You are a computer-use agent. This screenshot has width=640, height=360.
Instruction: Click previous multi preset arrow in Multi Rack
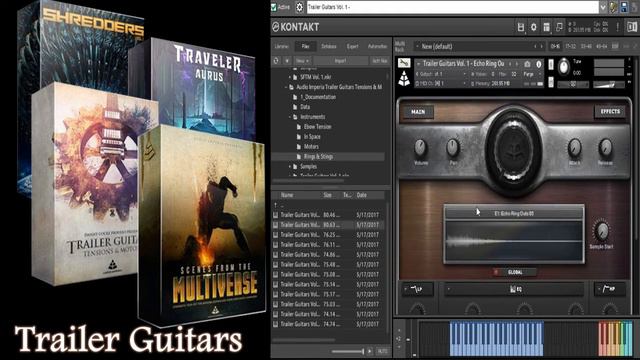coord(536,47)
